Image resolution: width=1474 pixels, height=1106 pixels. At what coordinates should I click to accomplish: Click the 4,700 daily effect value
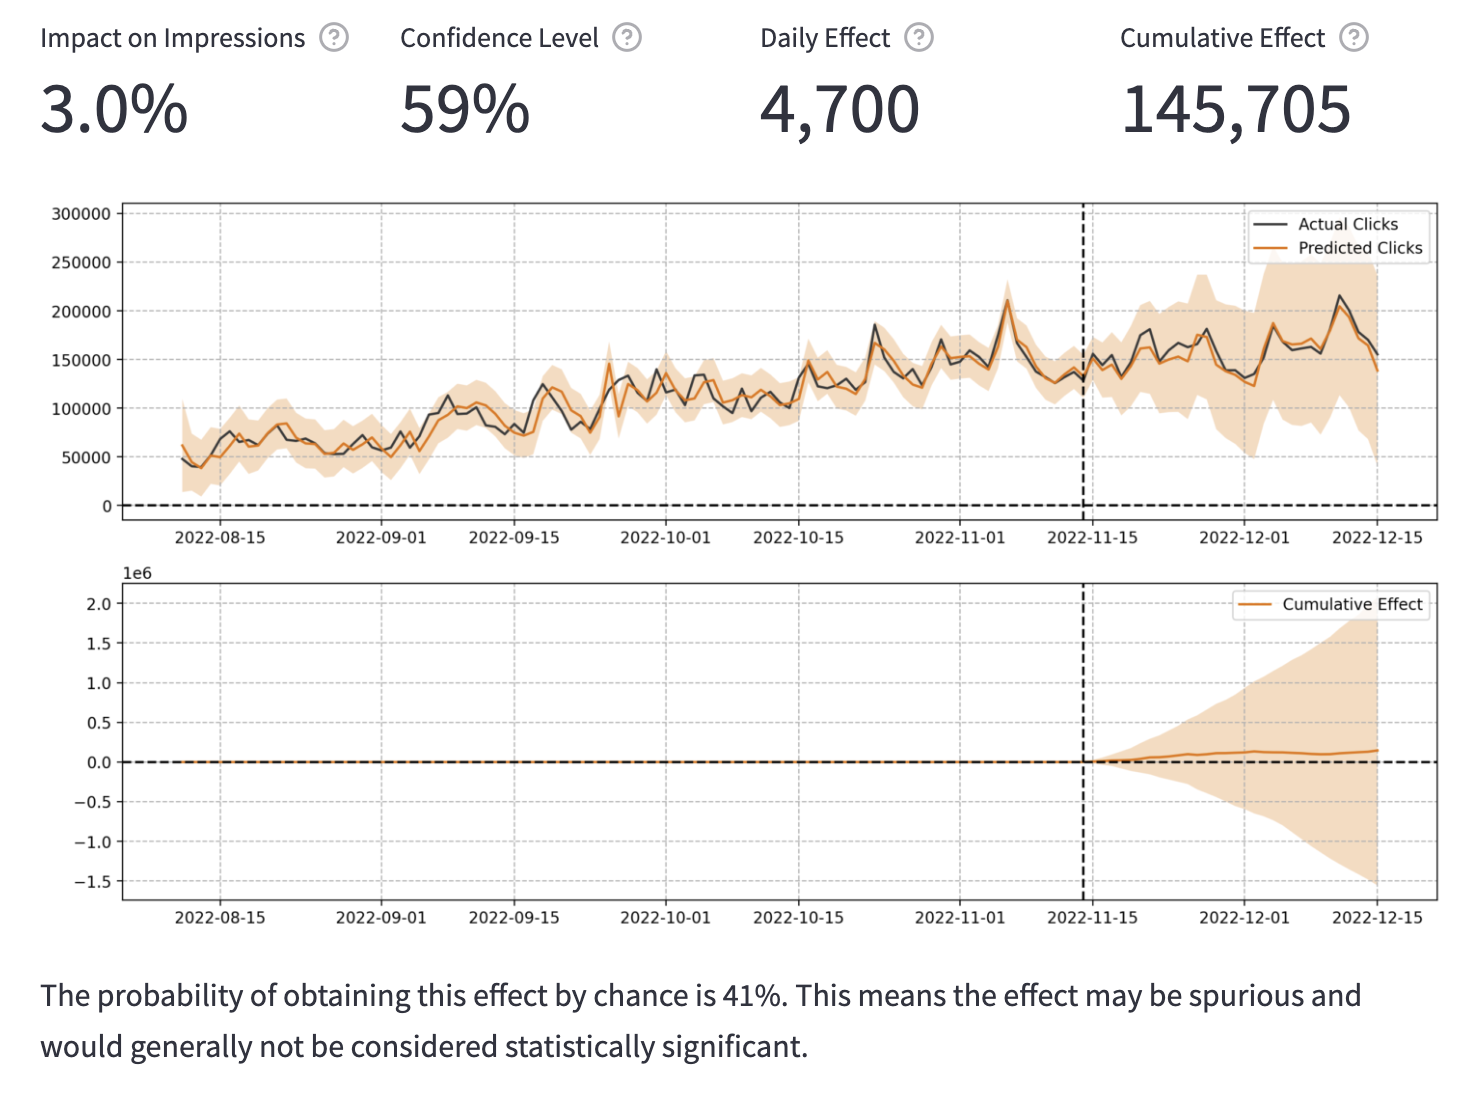click(x=839, y=109)
